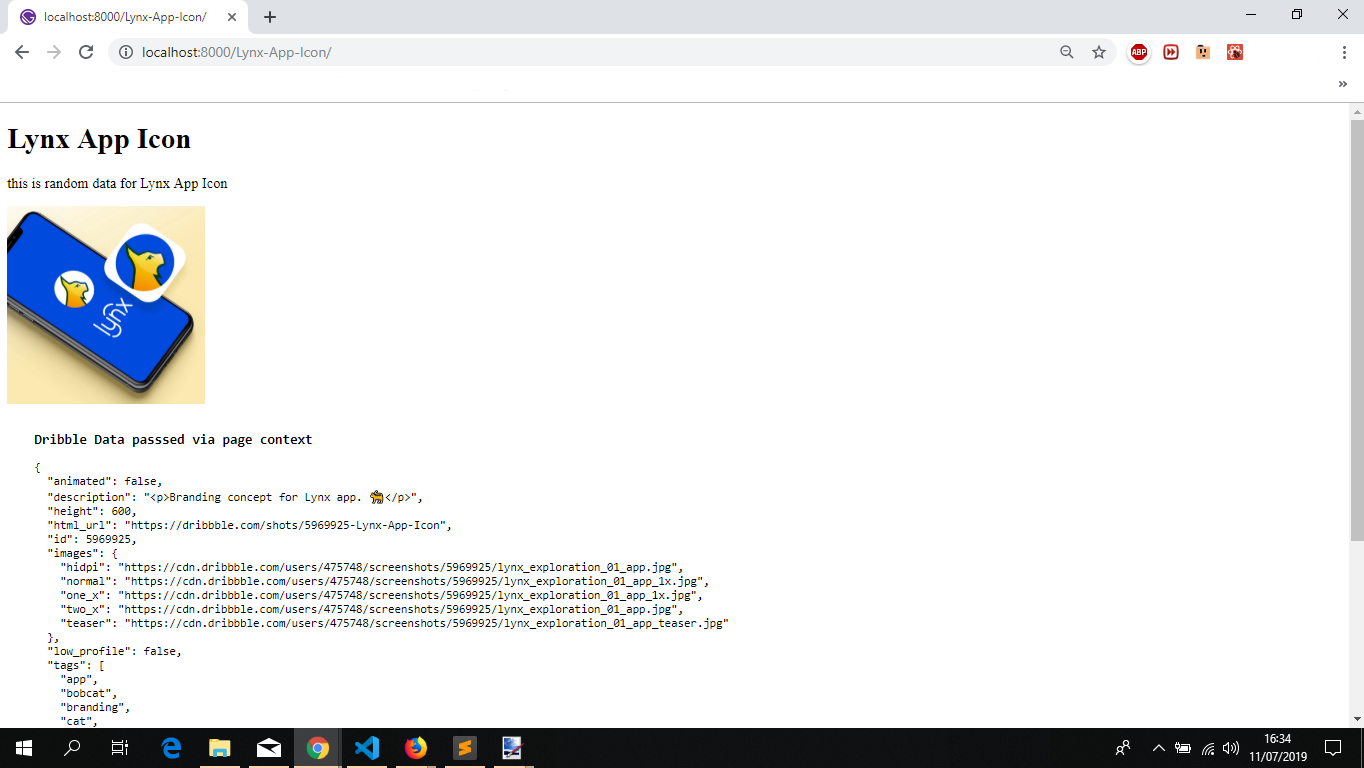
Task: Click the "low_profile": false line
Action: [115, 651]
